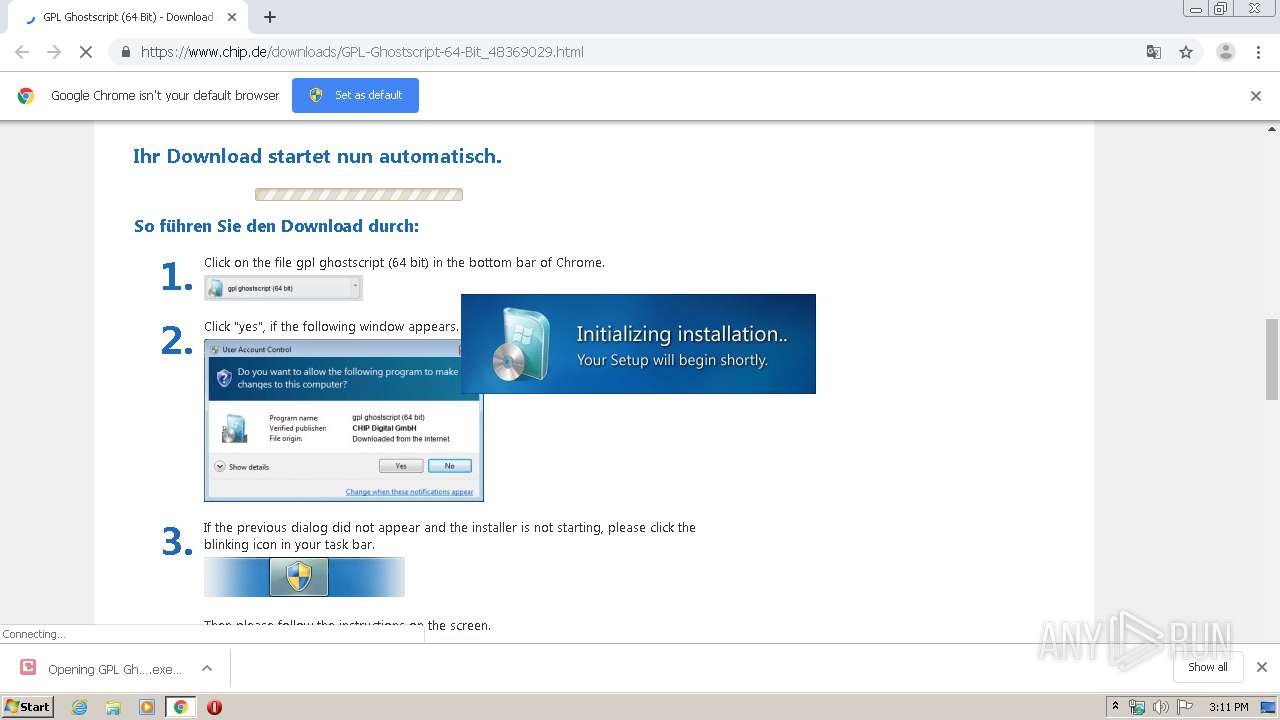Click scrollbar up arrow

1272,128
